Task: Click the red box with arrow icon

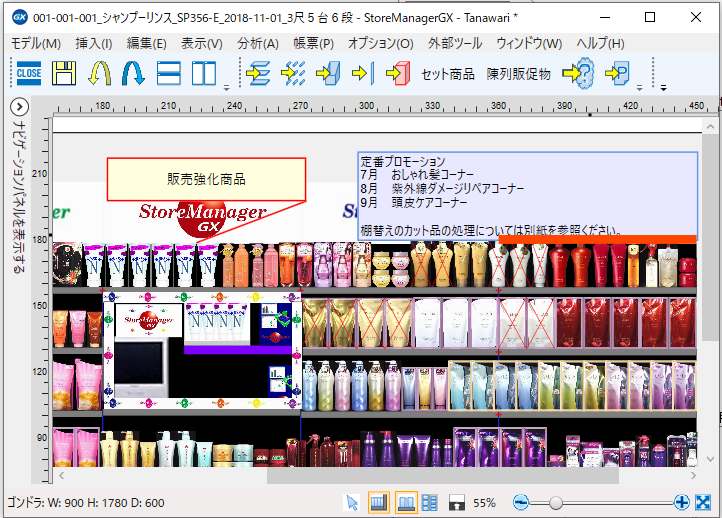Action: pos(398,73)
